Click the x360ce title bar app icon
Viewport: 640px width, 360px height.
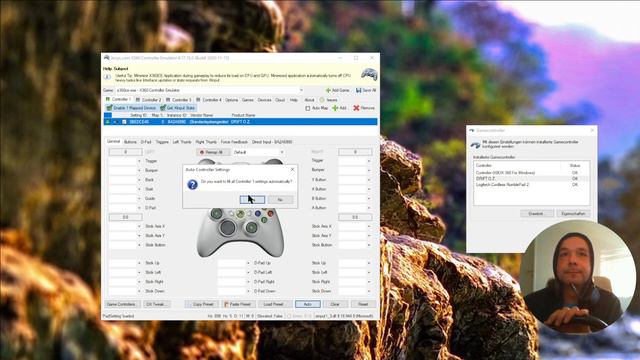point(107,58)
